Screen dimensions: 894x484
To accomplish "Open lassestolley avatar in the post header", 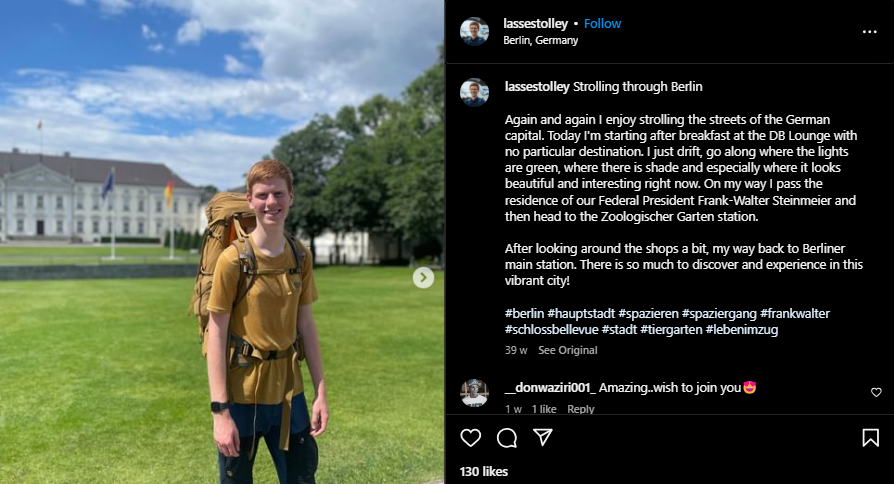I will tap(475, 31).
